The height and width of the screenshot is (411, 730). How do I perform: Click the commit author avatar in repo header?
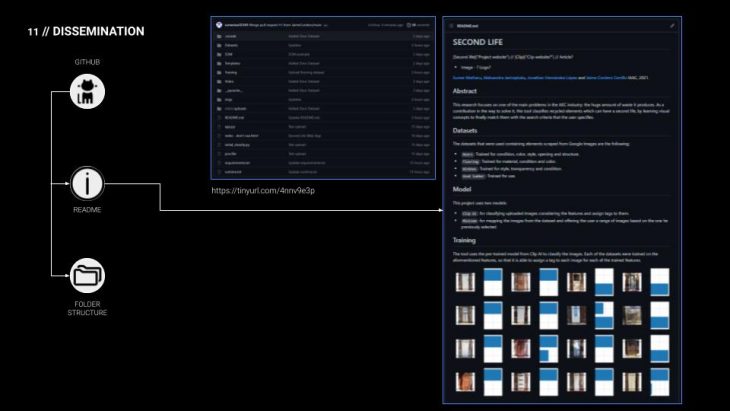point(219,23)
